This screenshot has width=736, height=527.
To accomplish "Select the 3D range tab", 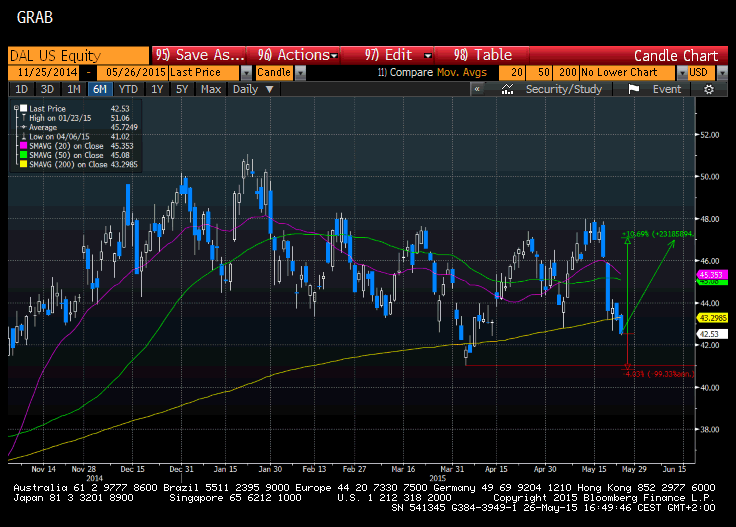I will click(x=47, y=89).
